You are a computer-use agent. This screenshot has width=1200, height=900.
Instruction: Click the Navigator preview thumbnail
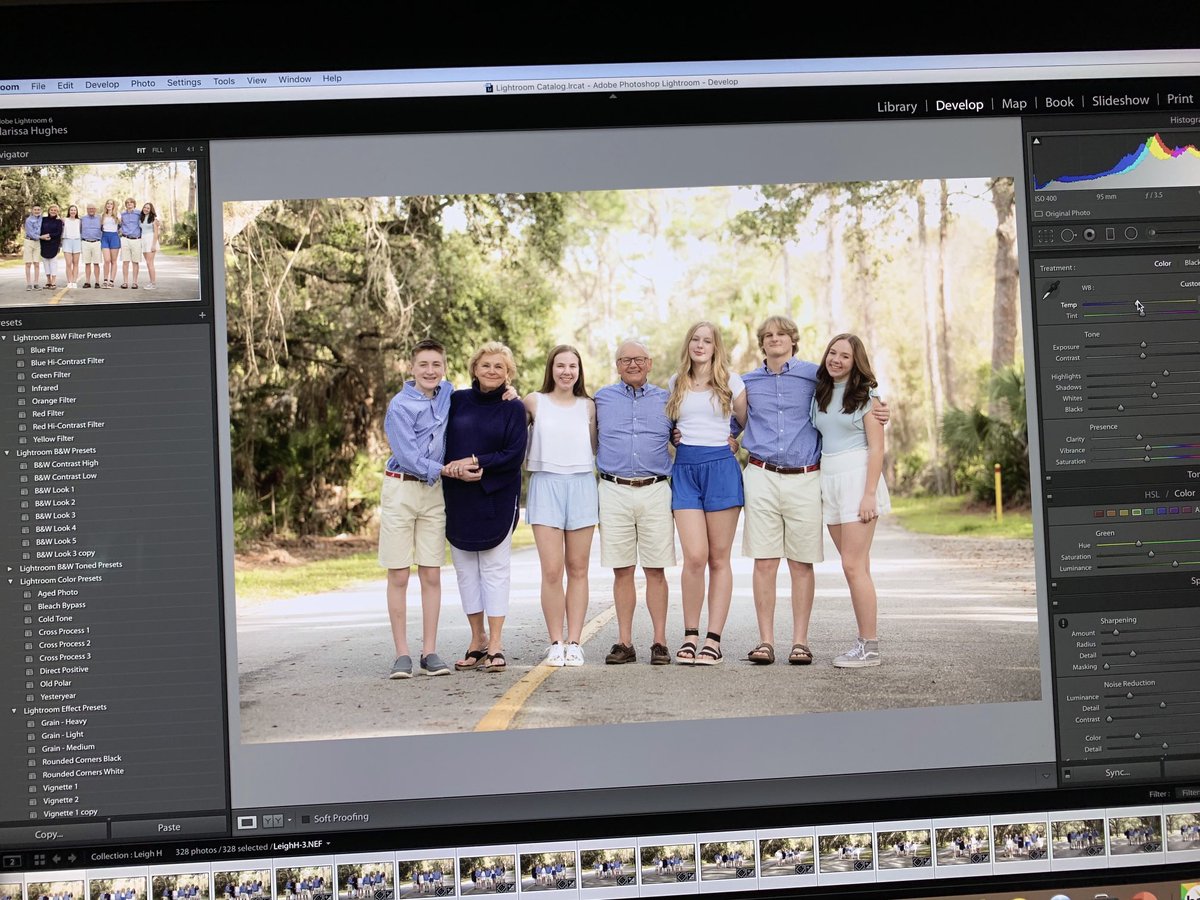click(x=99, y=232)
